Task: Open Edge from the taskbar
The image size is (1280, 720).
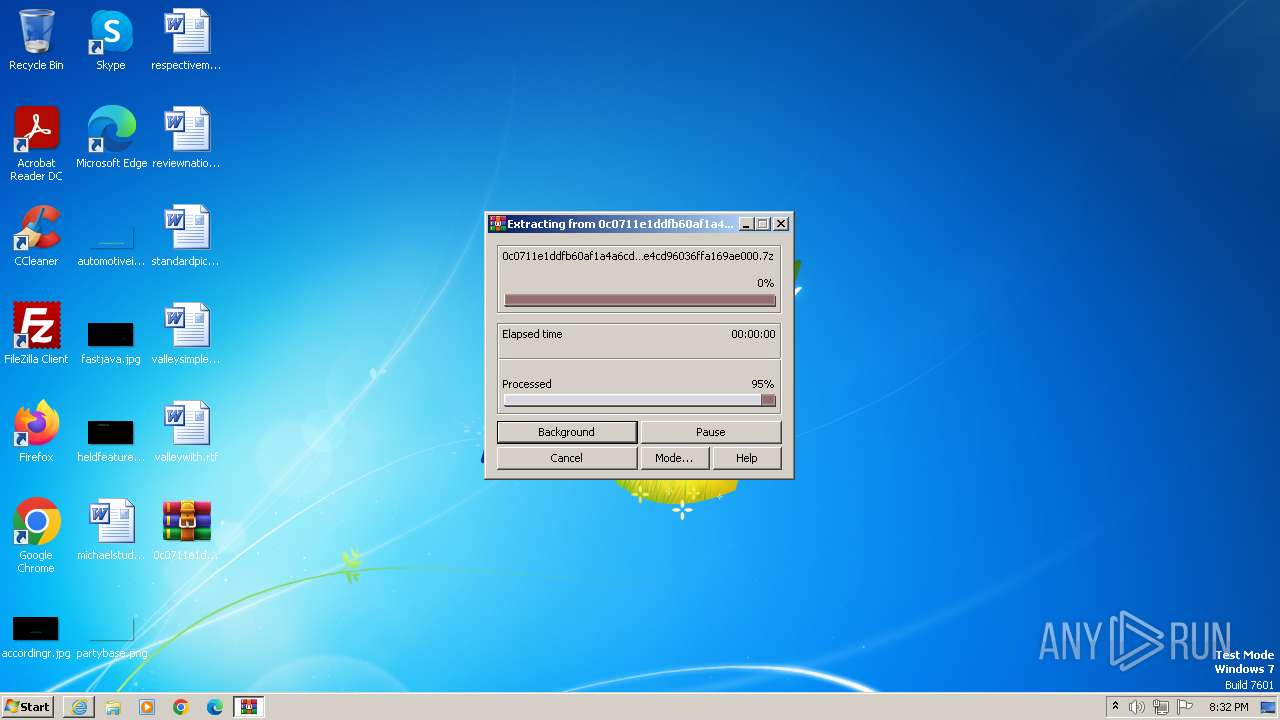Action: 215,707
